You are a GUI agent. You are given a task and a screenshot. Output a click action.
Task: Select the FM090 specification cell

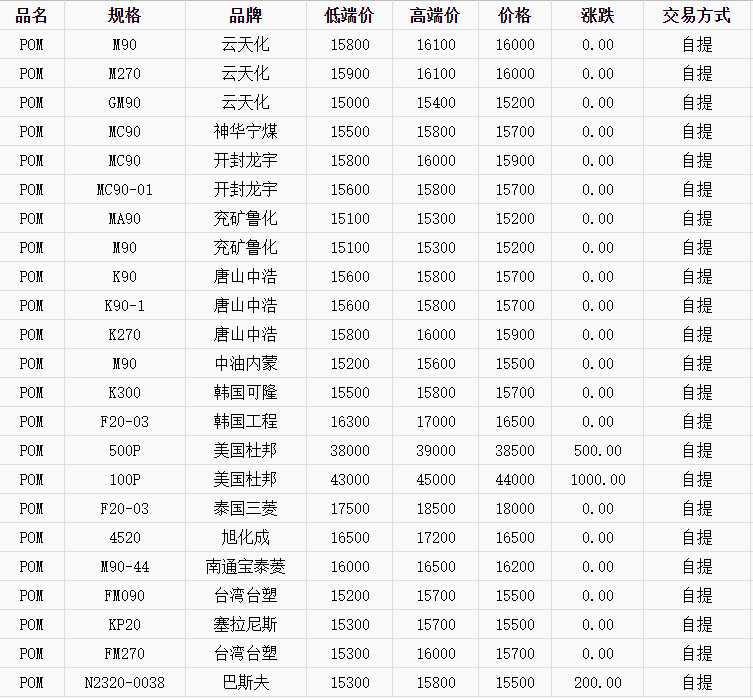pos(124,596)
